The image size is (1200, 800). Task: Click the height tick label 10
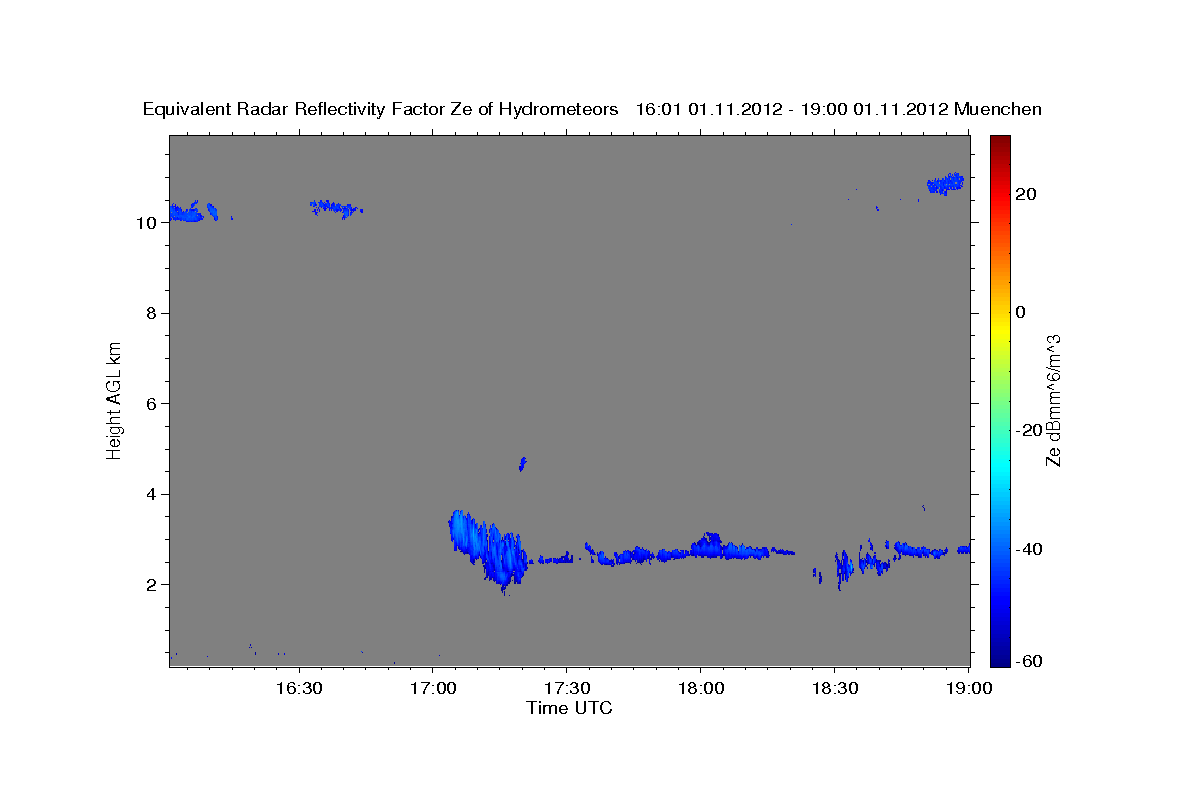point(146,222)
